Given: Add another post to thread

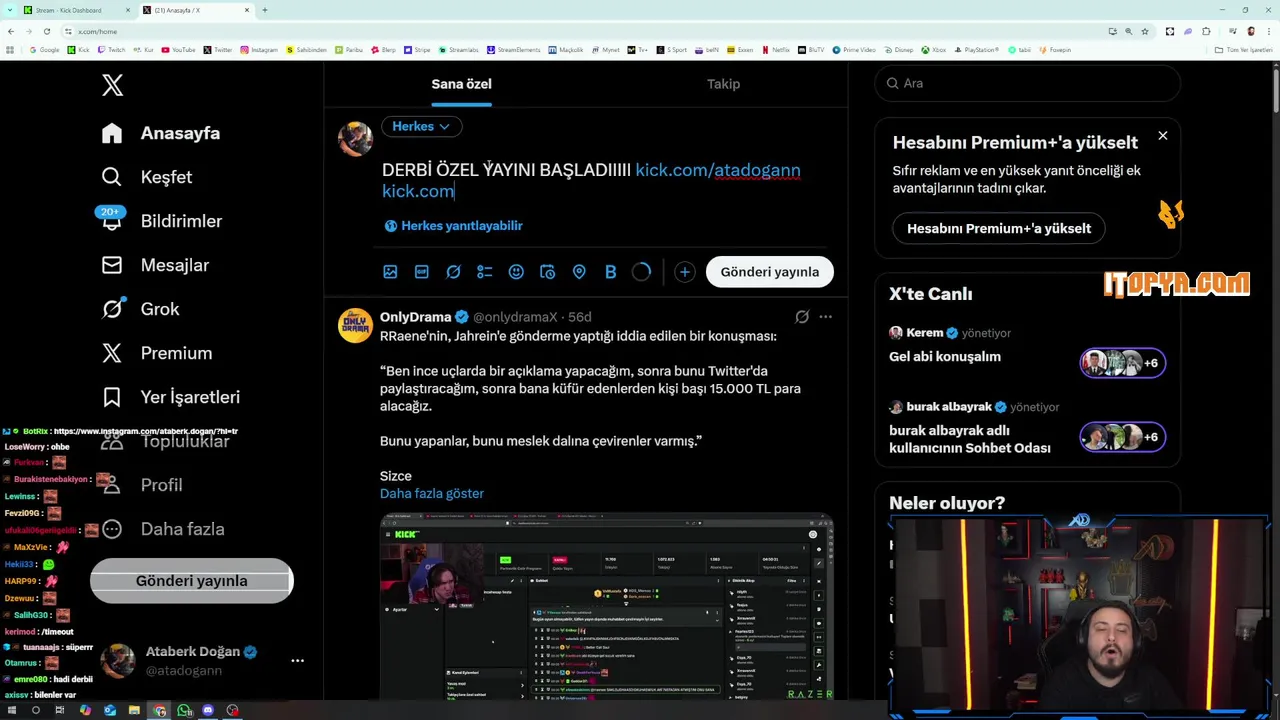Looking at the screenshot, I should 684,272.
